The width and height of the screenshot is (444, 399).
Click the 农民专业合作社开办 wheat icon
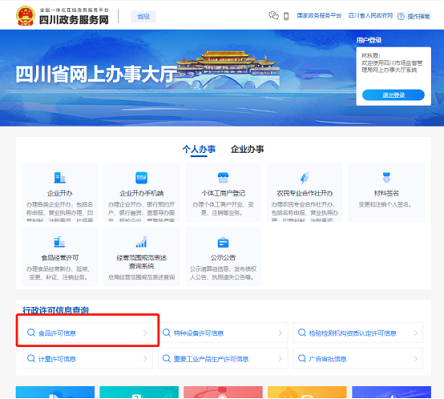click(305, 178)
